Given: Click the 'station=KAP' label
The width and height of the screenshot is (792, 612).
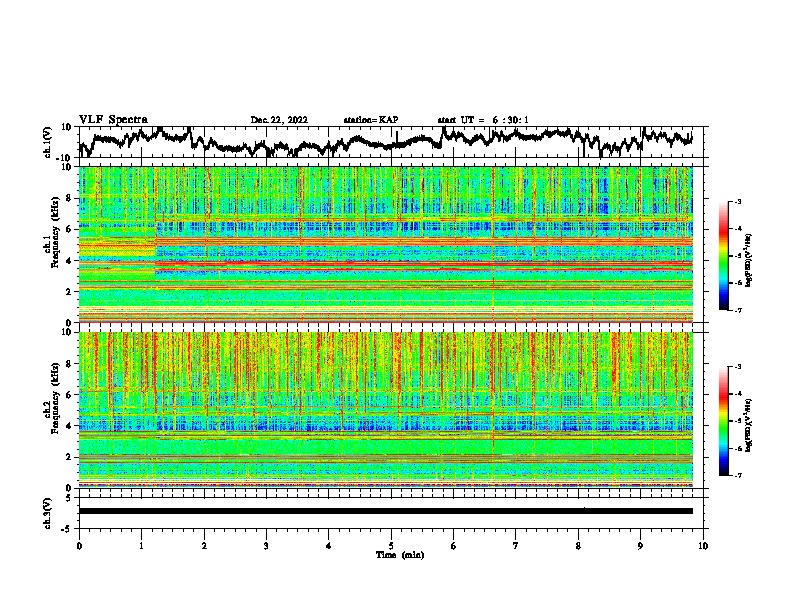Looking at the screenshot, I should (x=371, y=120).
